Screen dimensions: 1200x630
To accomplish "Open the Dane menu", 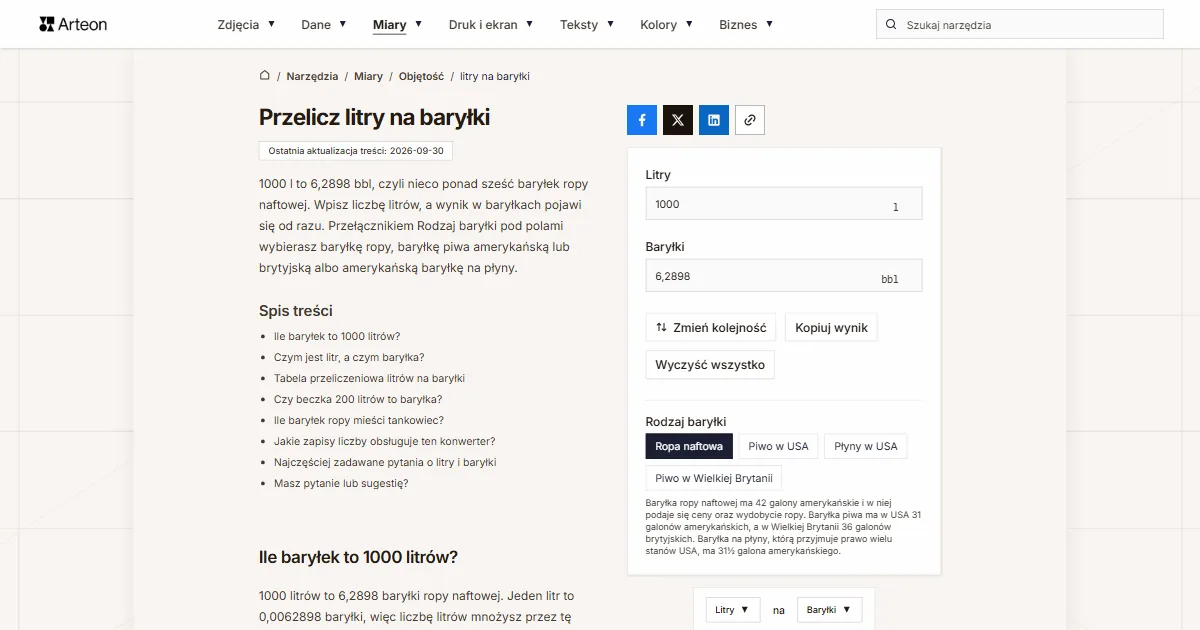I will click(324, 25).
